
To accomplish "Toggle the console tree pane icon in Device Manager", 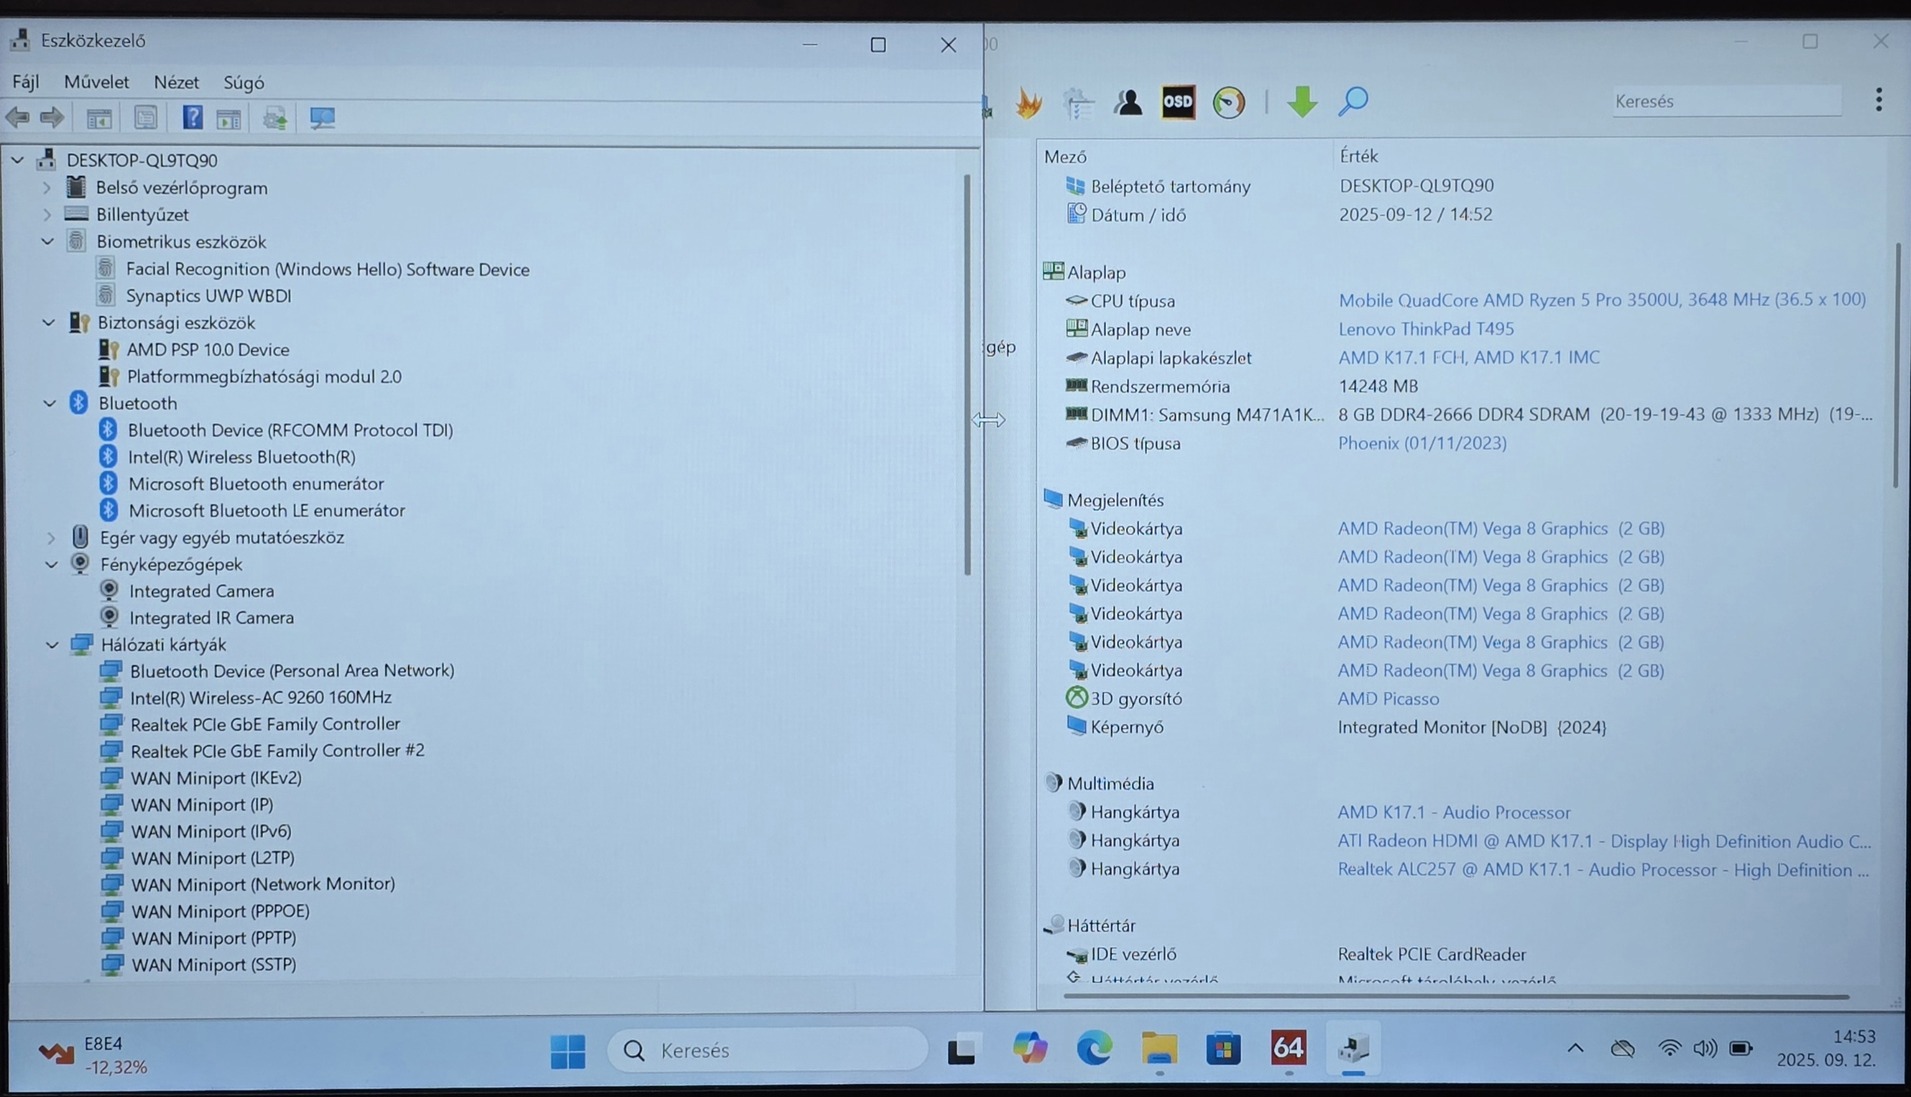I will pyautogui.click(x=99, y=118).
